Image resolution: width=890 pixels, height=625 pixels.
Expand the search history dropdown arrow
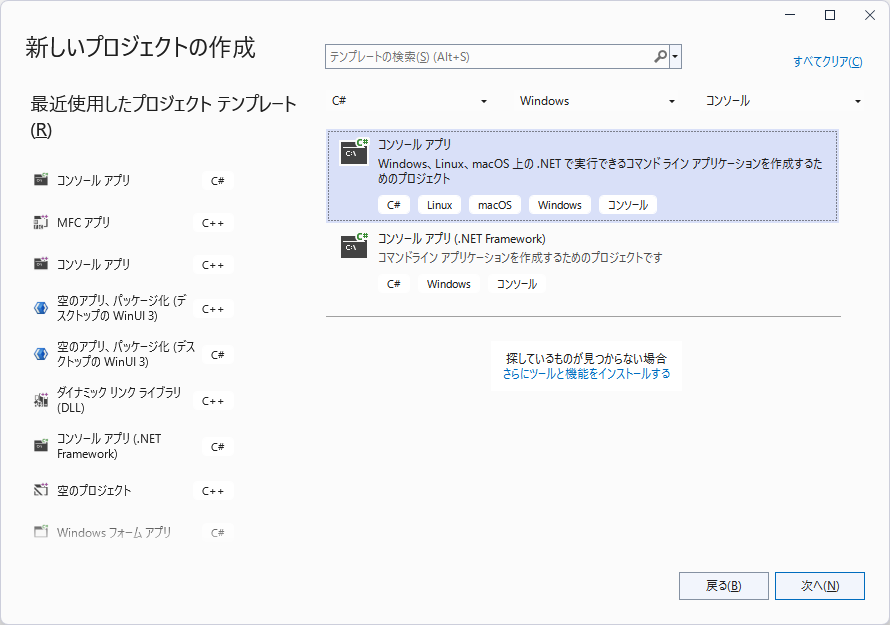click(x=676, y=57)
